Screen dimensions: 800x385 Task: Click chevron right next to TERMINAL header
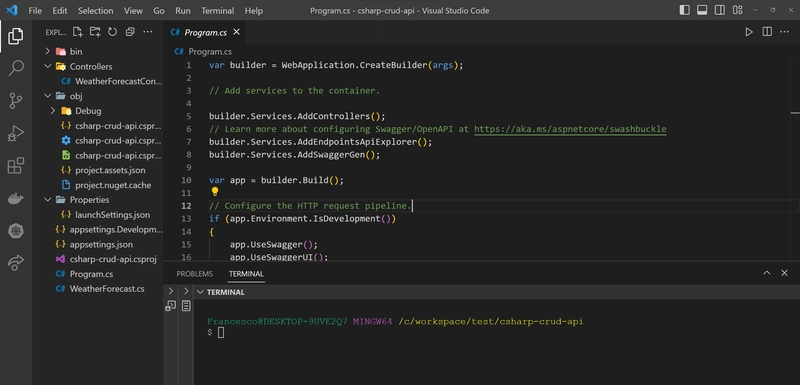186,292
